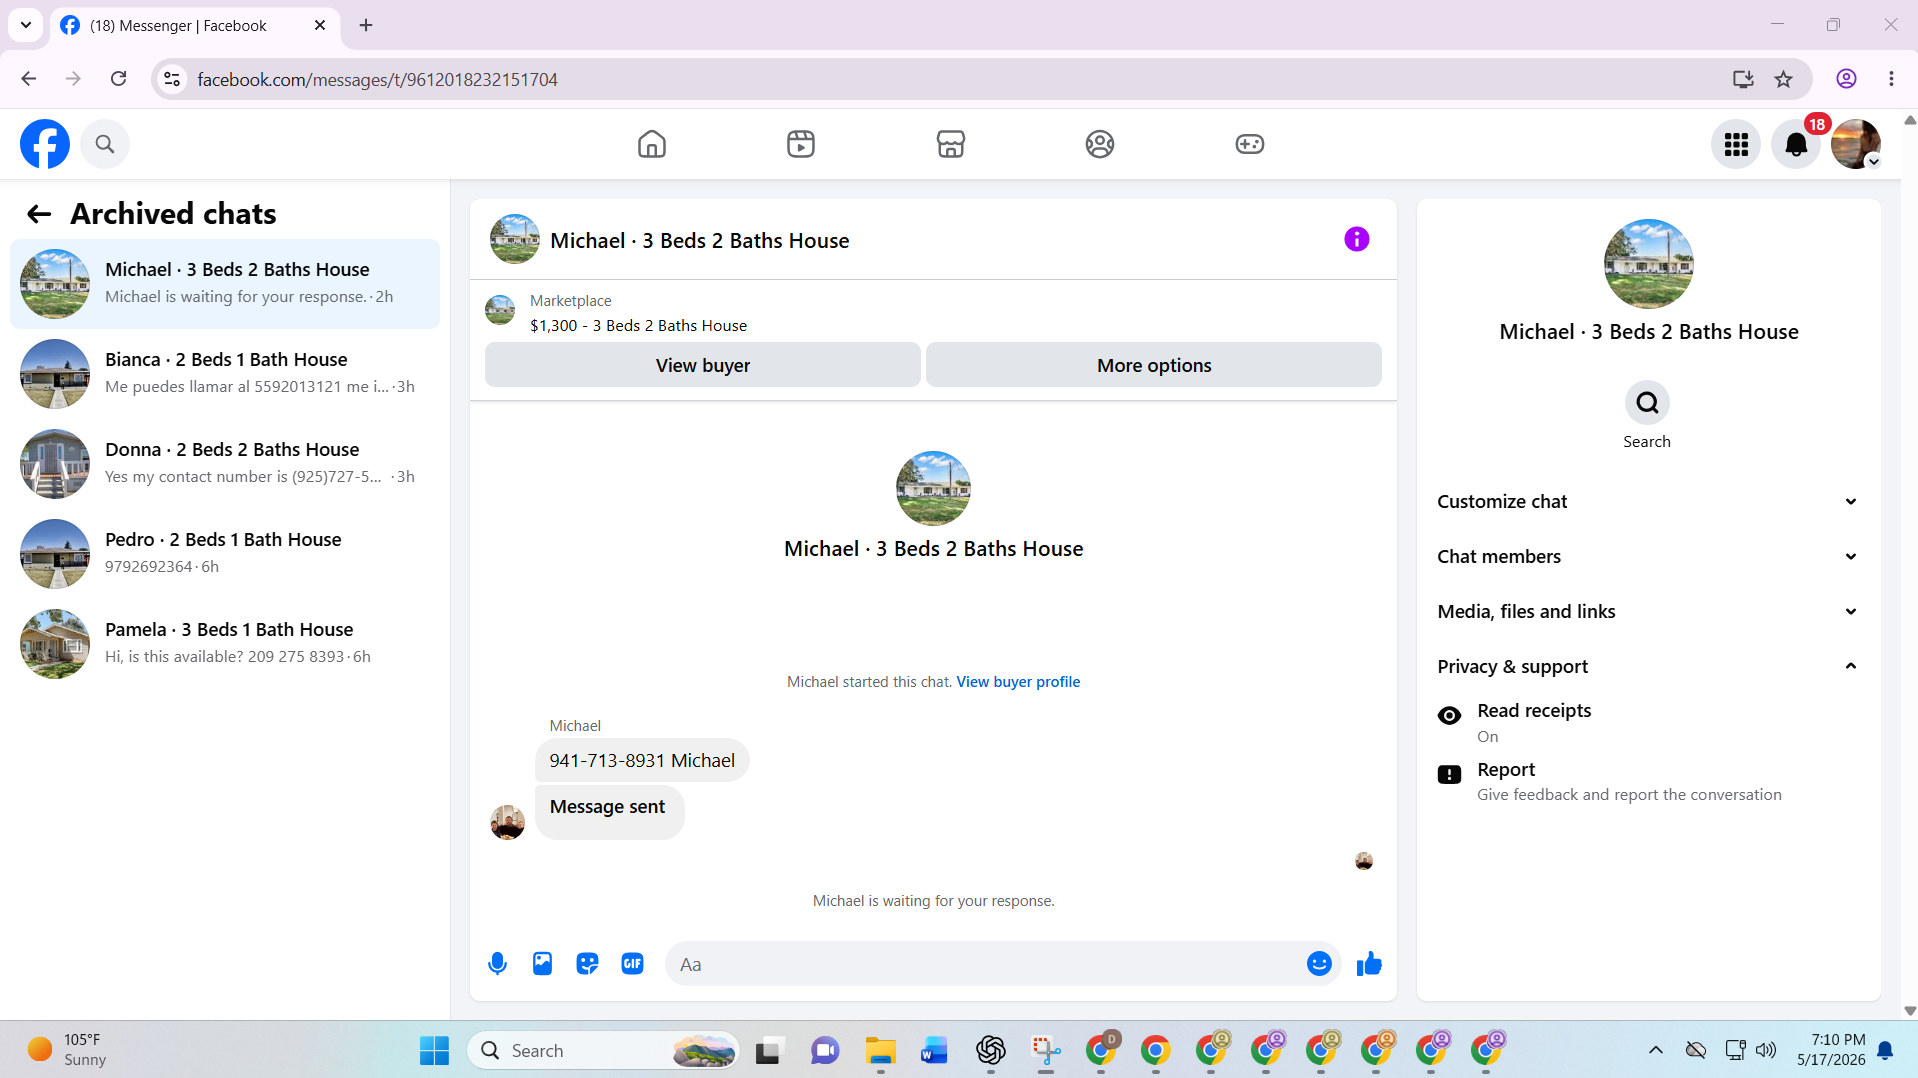Screen dimensions: 1918x1078
Task: Open File Explorer from the taskbar
Action: (880, 1051)
